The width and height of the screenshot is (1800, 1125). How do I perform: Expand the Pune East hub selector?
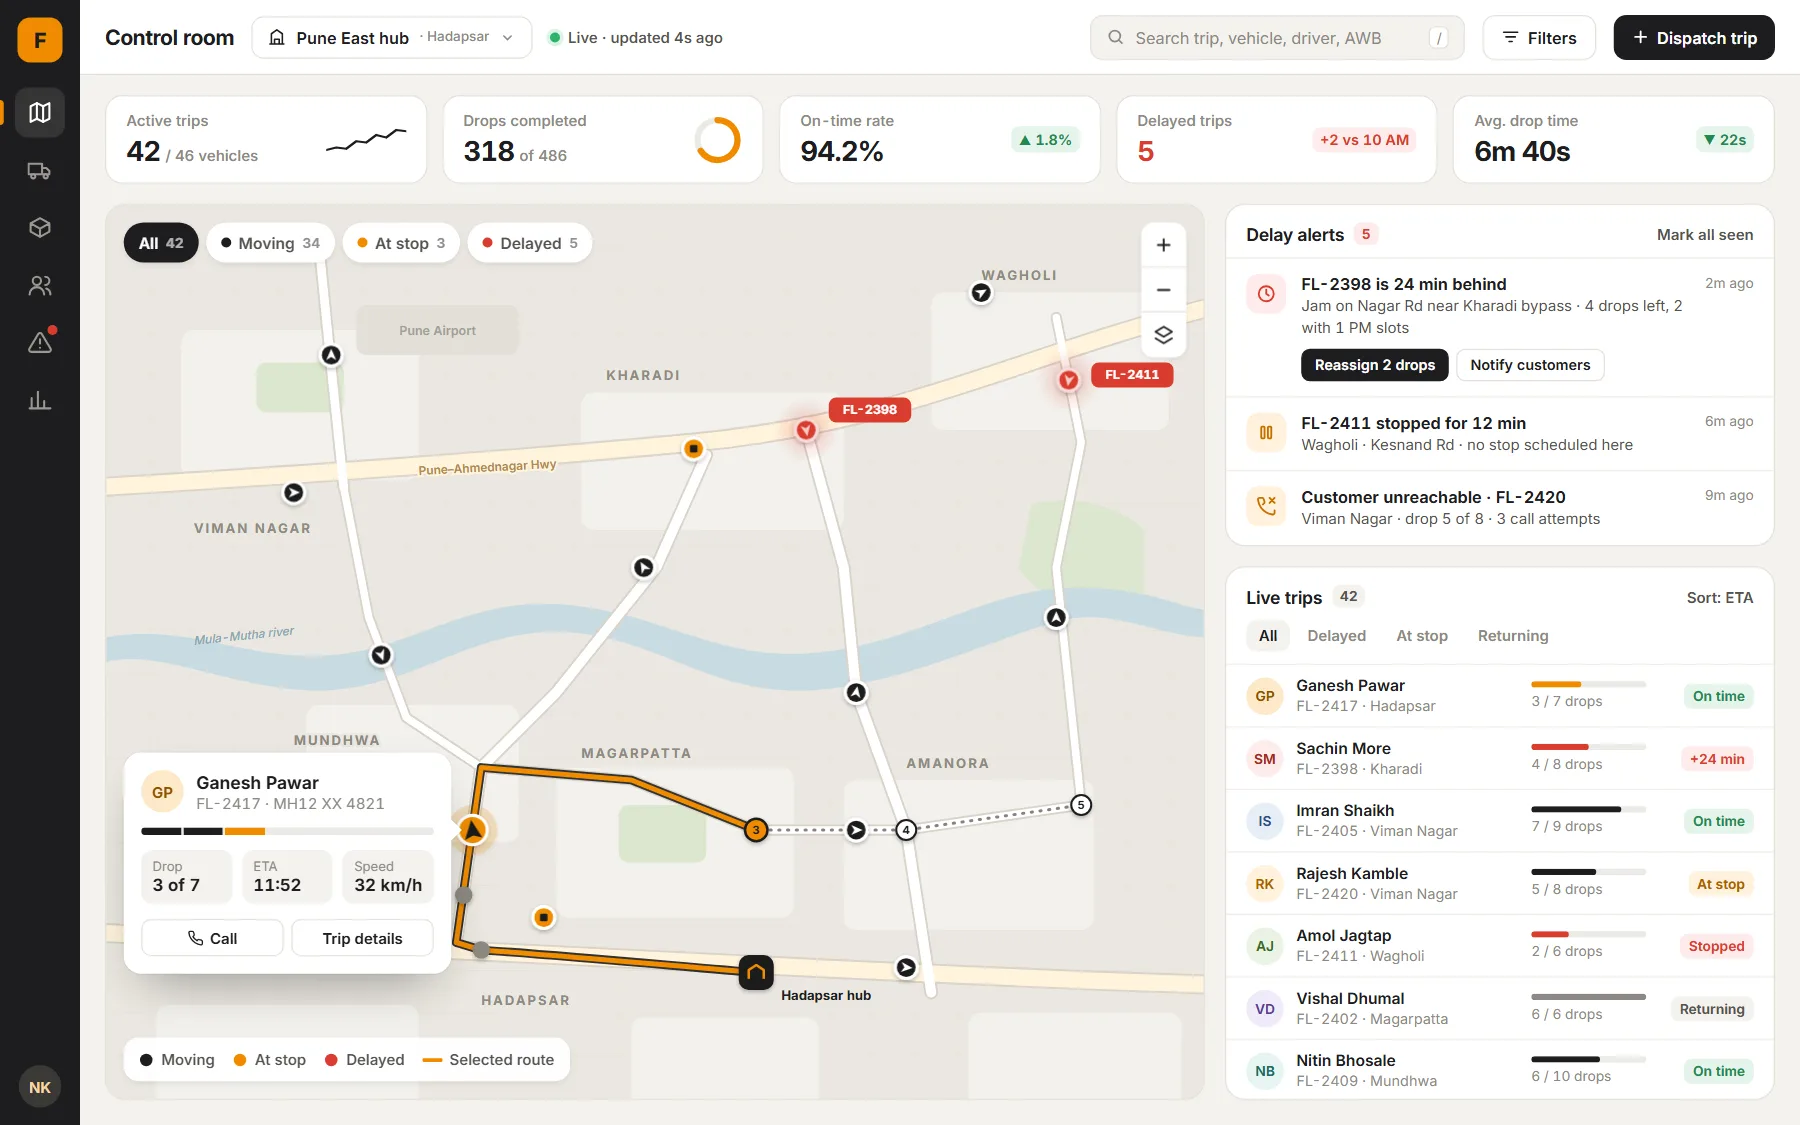(x=392, y=38)
